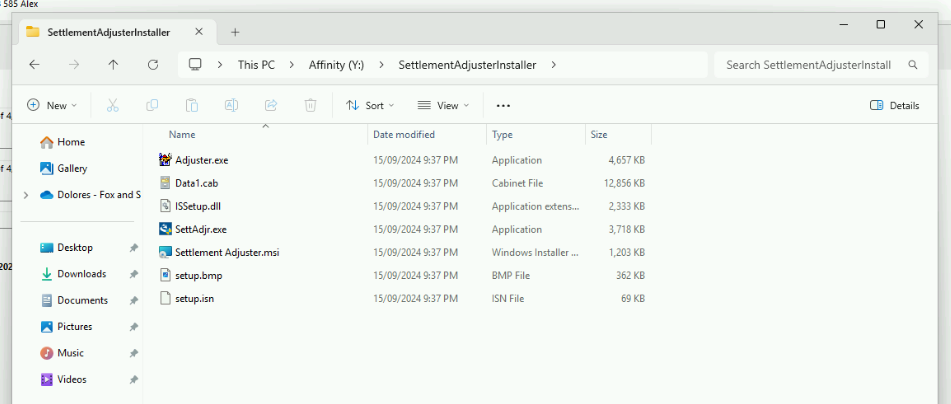Open the See more ellipsis menu

(x=503, y=105)
